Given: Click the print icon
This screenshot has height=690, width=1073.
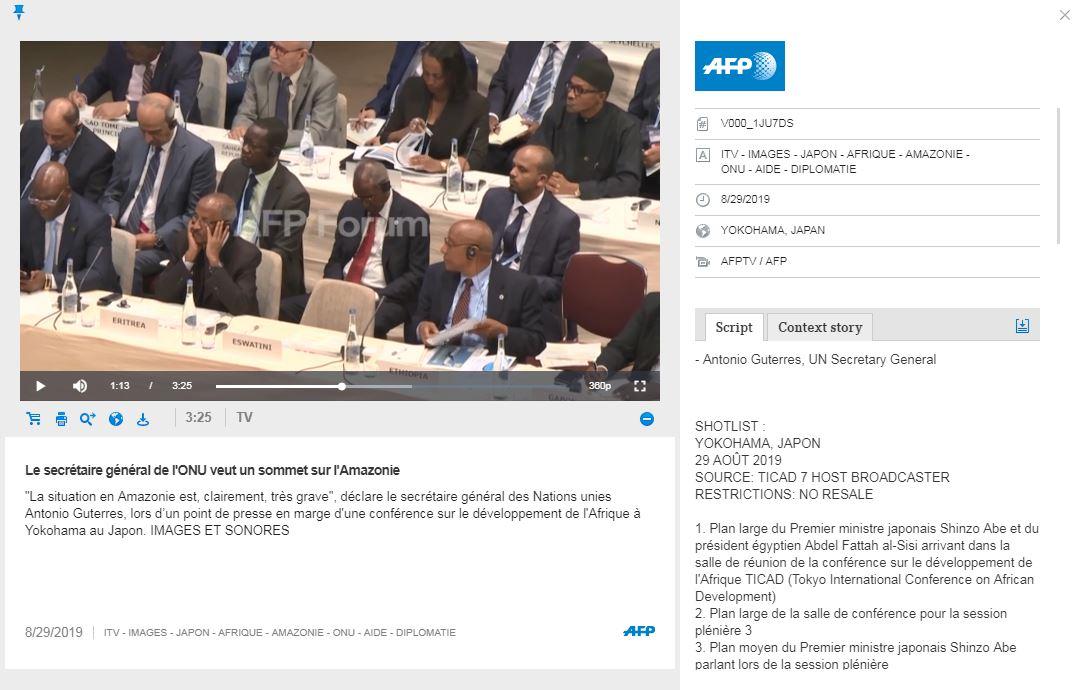Looking at the screenshot, I should pos(62,419).
